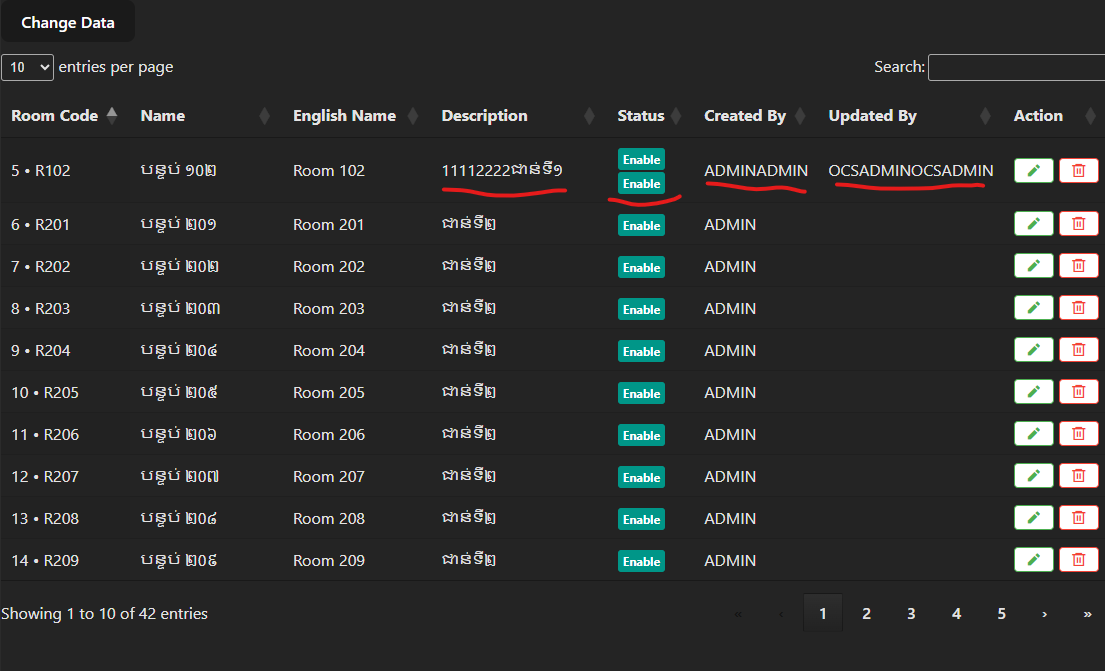Image resolution: width=1105 pixels, height=671 pixels.
Task: Open the entries per page dropdown
Action: click(x=27, y=67)
